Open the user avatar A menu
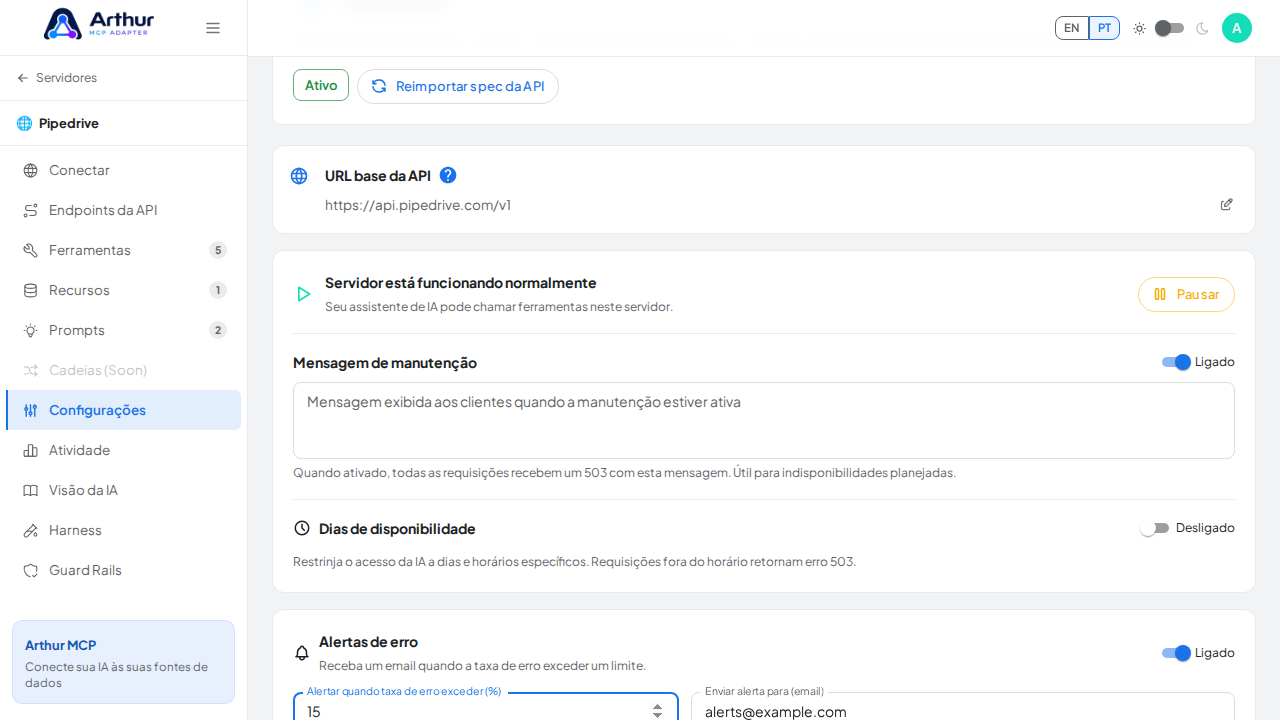Image resolution: width=1280 pixels, height=720 pixels. 1237,28
